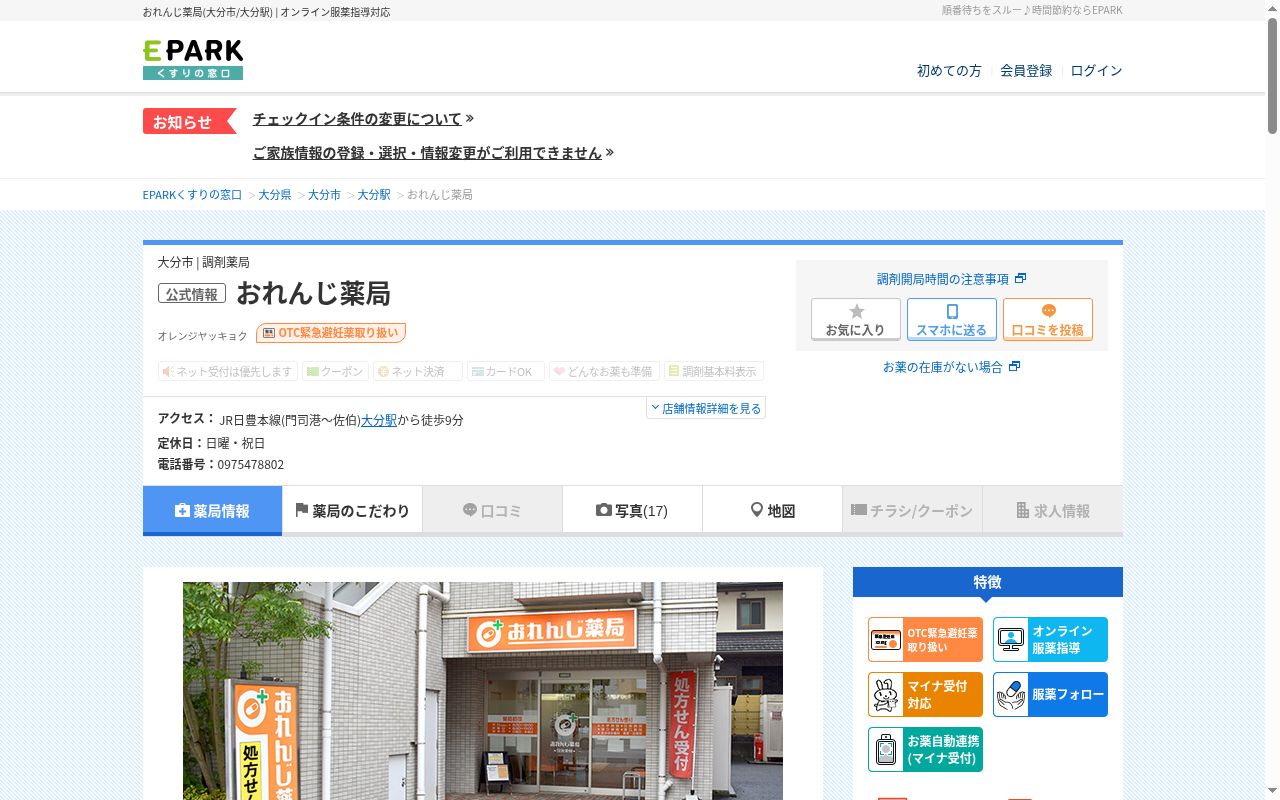Click the 公式情報 label
This screenshot has height=800, width=1280.
192,294
